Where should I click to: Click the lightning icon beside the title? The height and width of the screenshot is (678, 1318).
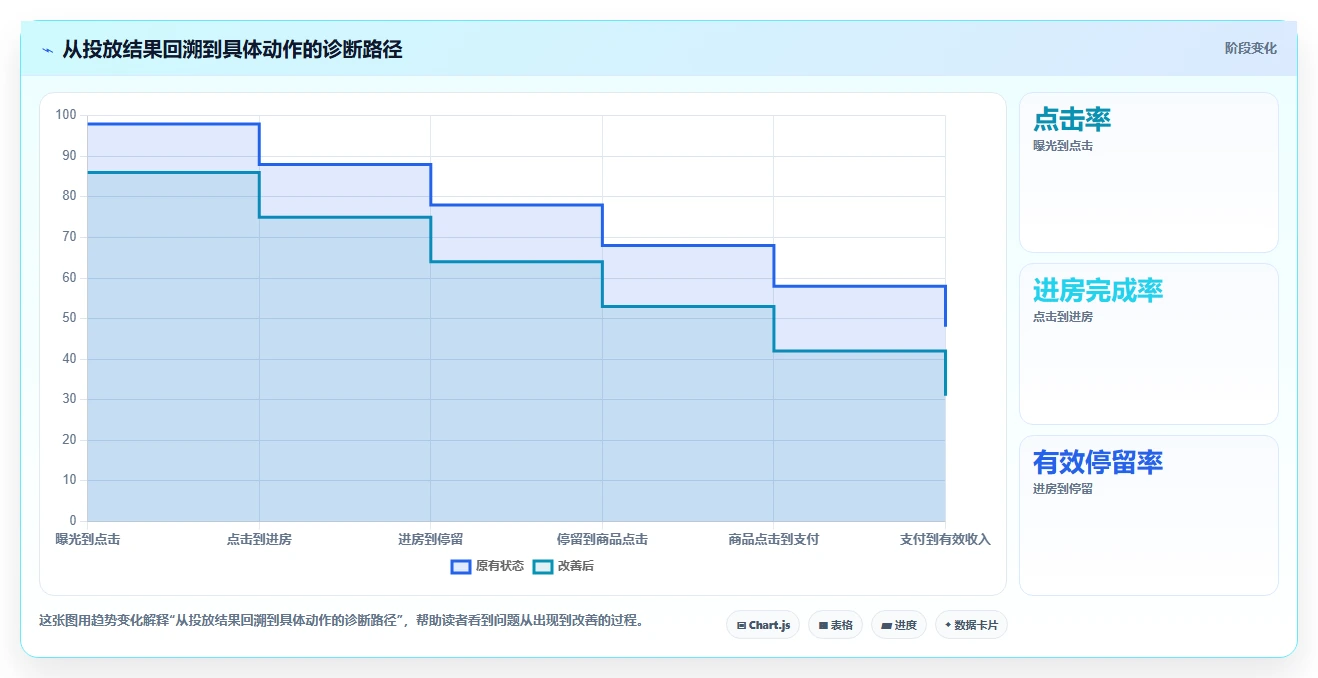click(x=48, y=50)
